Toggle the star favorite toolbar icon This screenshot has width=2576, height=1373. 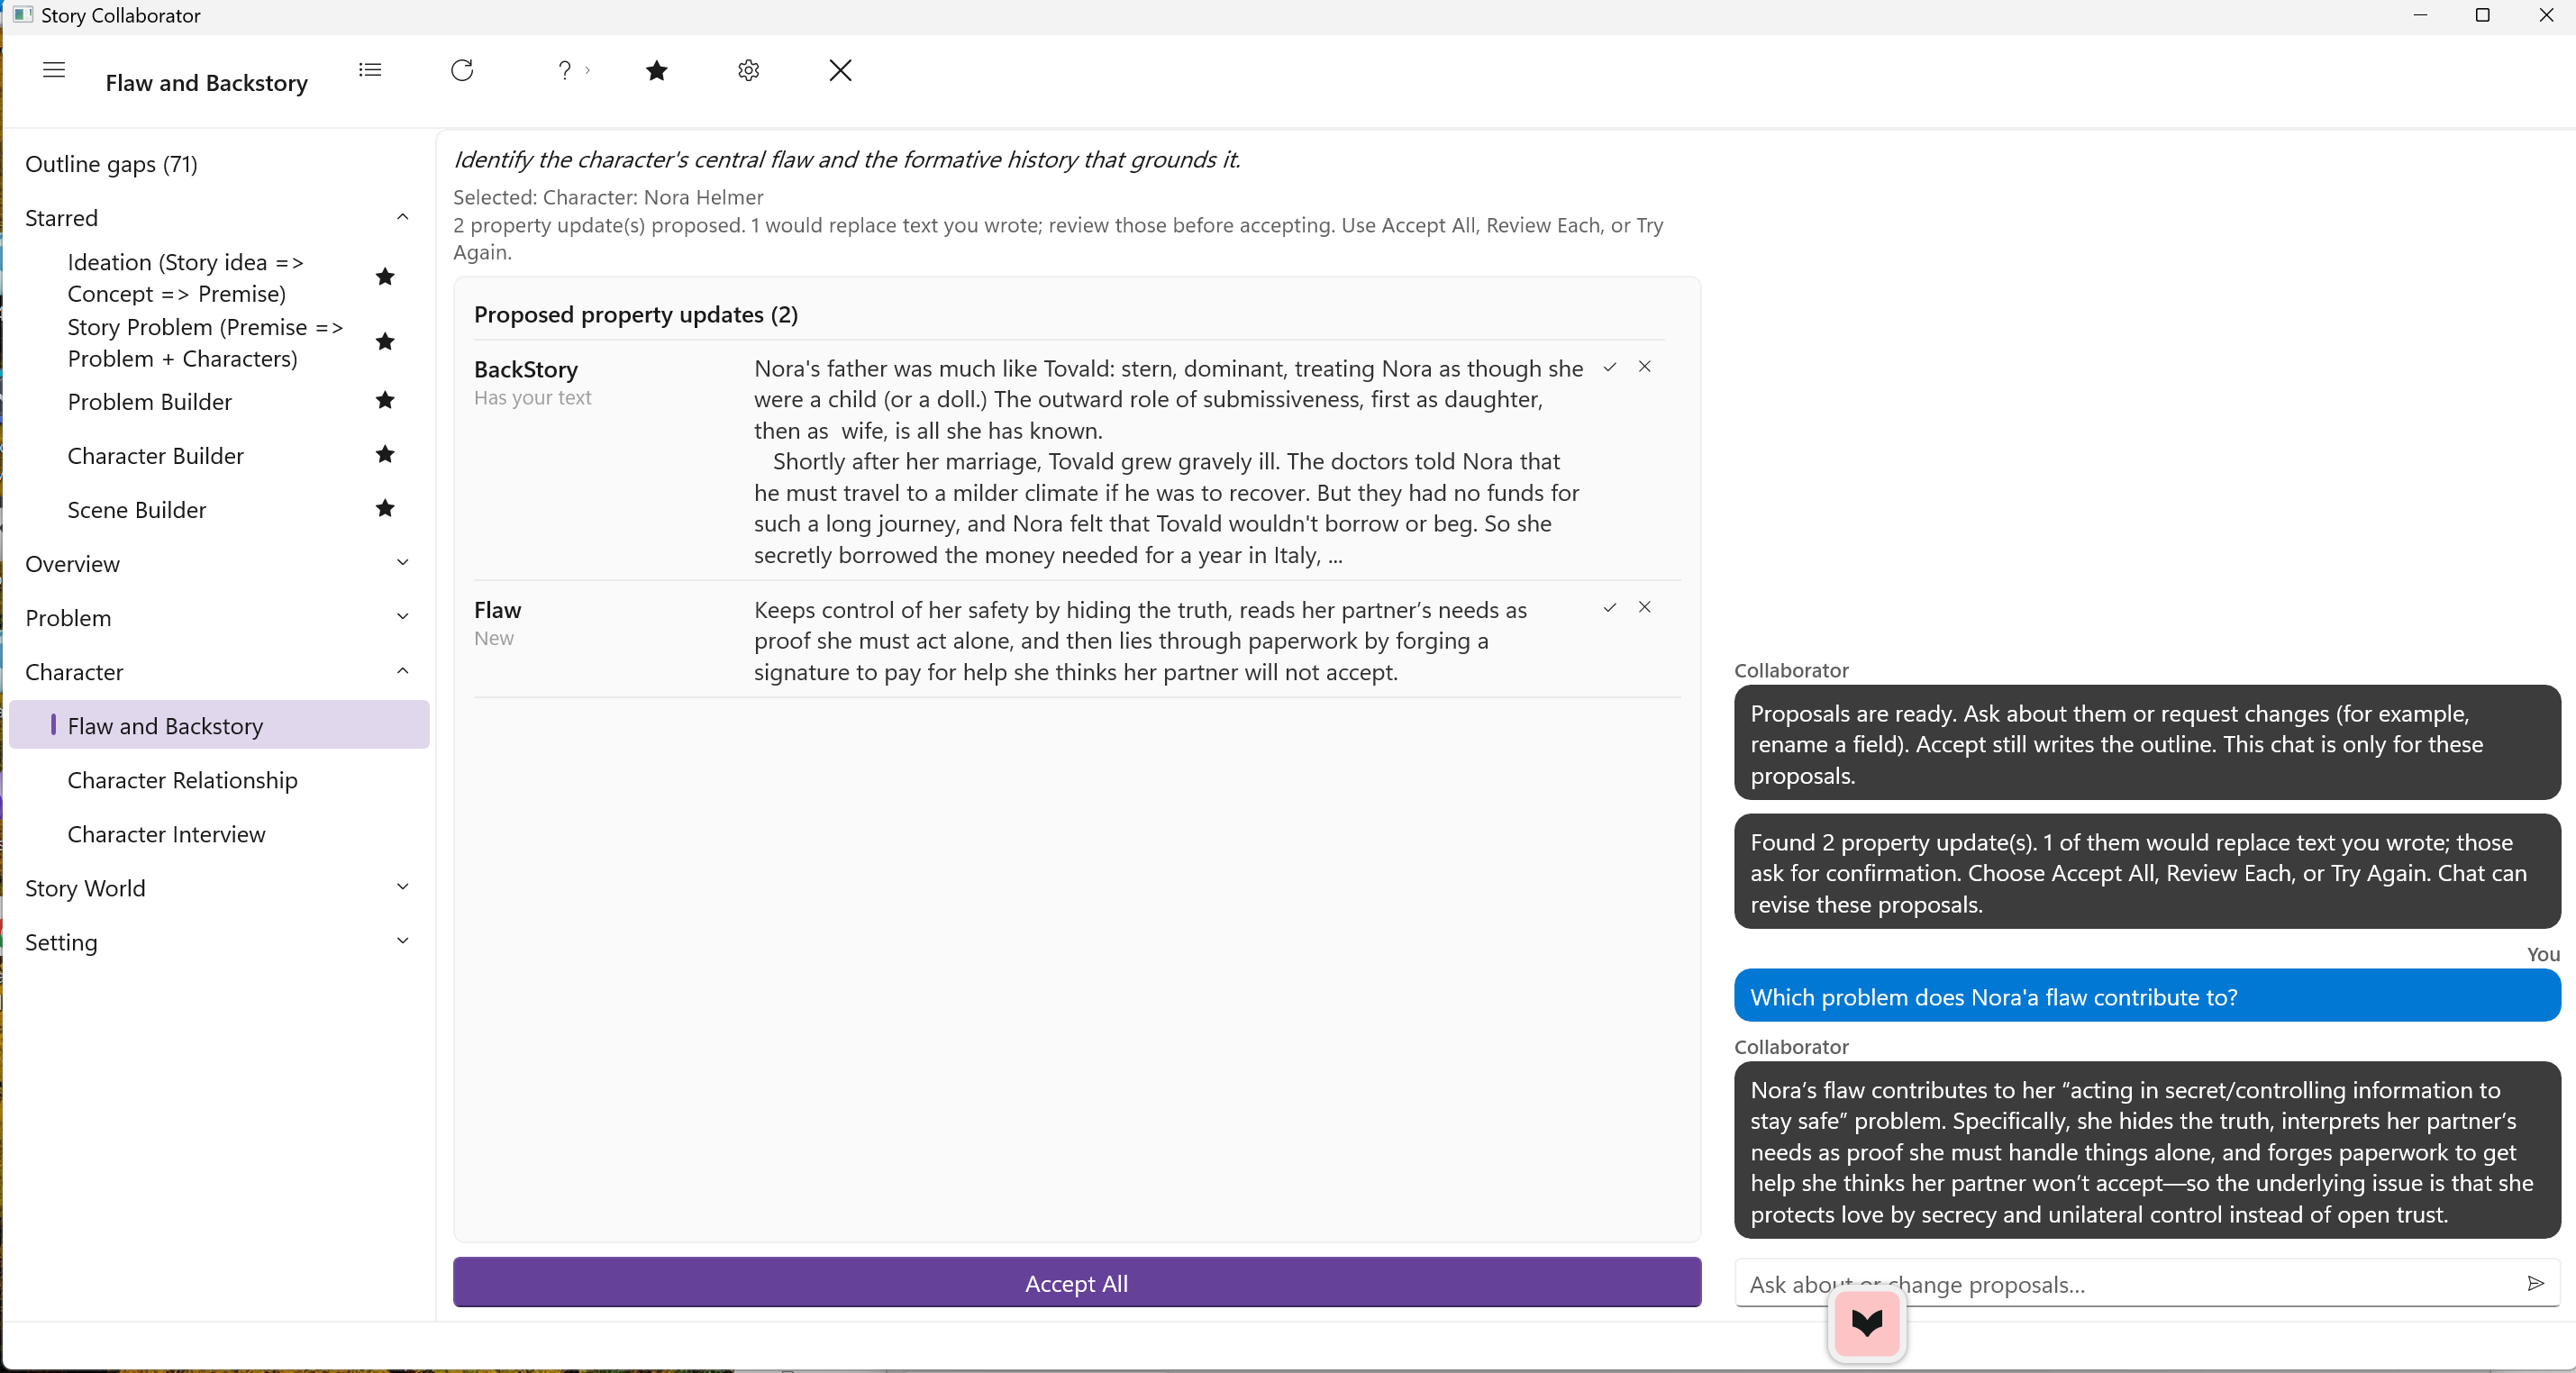coord(657,70)
